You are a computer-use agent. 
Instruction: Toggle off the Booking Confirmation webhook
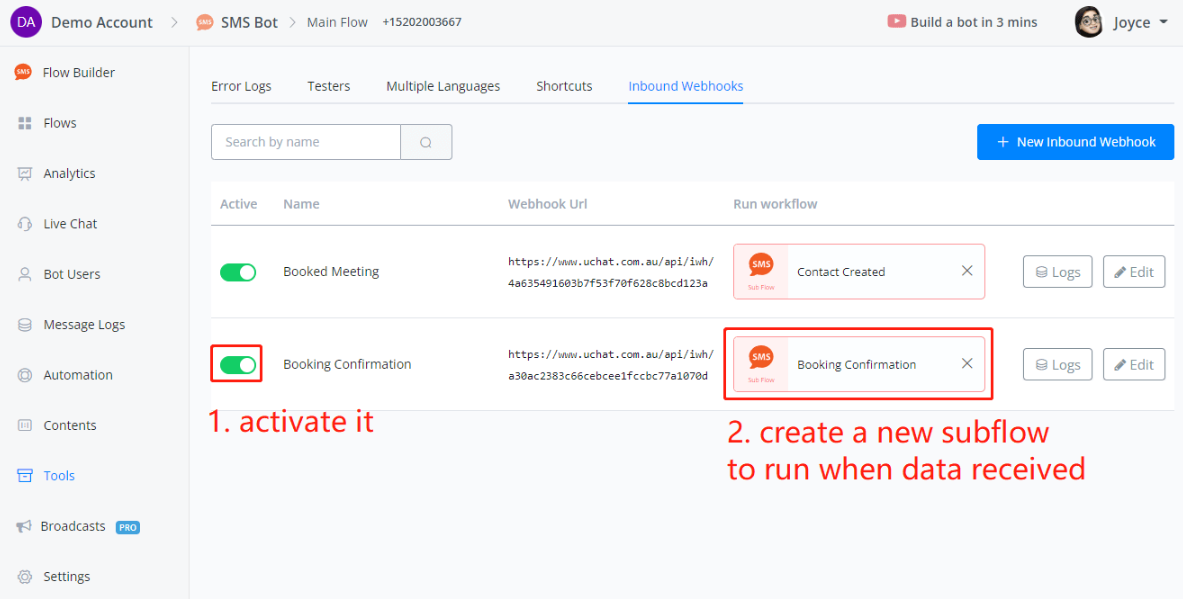click(238, 365)
